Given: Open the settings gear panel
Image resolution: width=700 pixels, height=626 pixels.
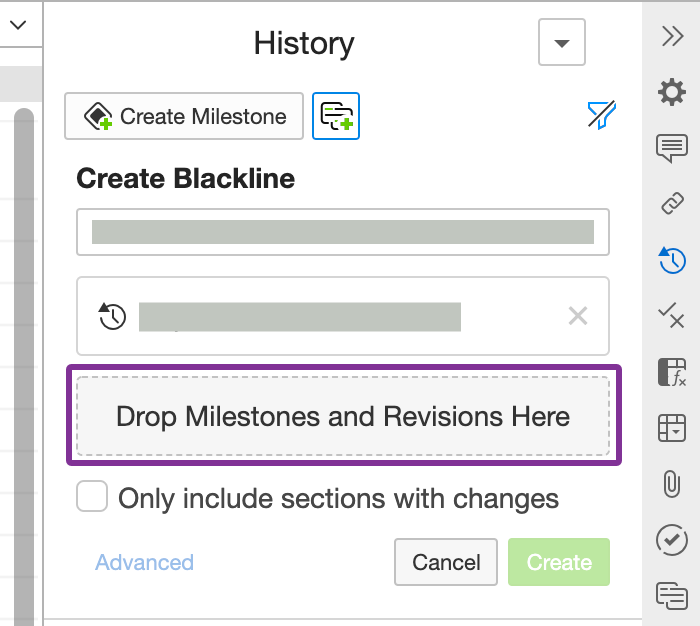Looking at the screenshot, I should tap(672, 92).
